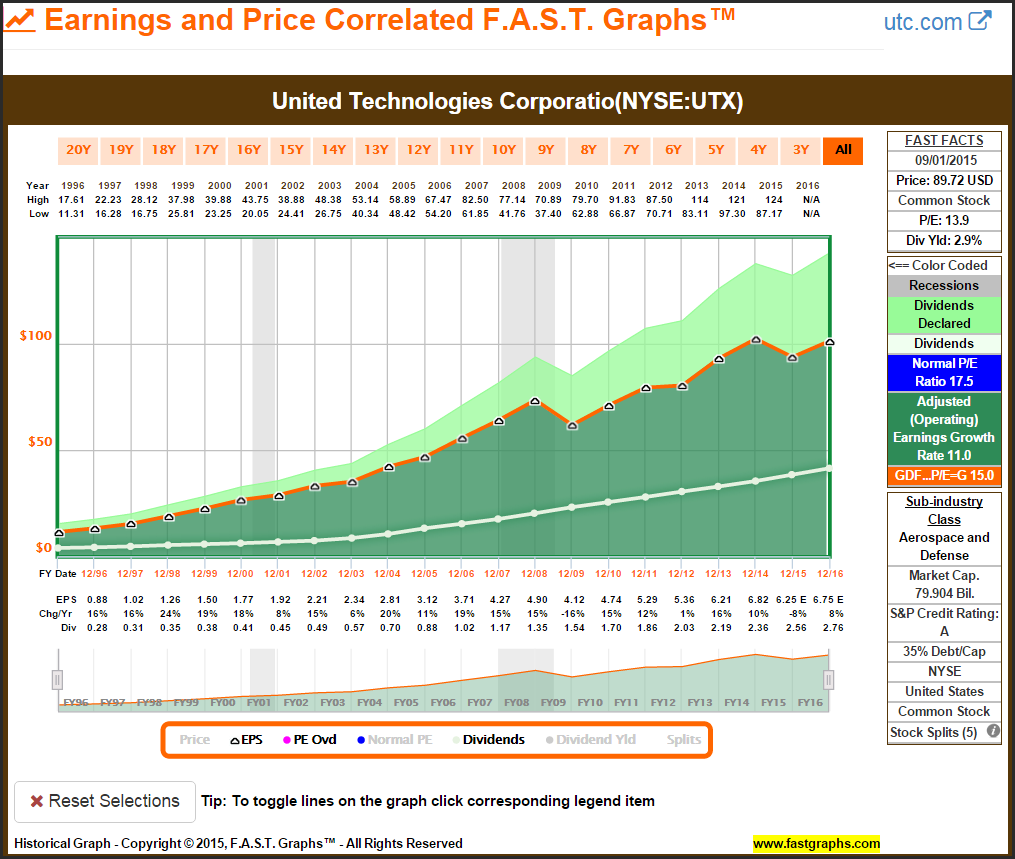Click the red X icon on Reset Selections
The width and height of the screenshot is (1015, 859).
tap(36, 801)
